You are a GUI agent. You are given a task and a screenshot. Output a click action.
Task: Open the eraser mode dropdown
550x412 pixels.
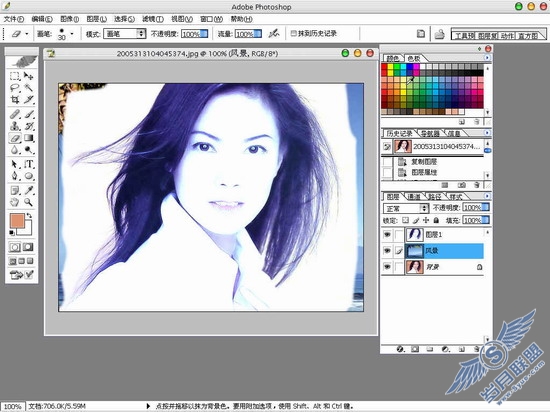125,34
